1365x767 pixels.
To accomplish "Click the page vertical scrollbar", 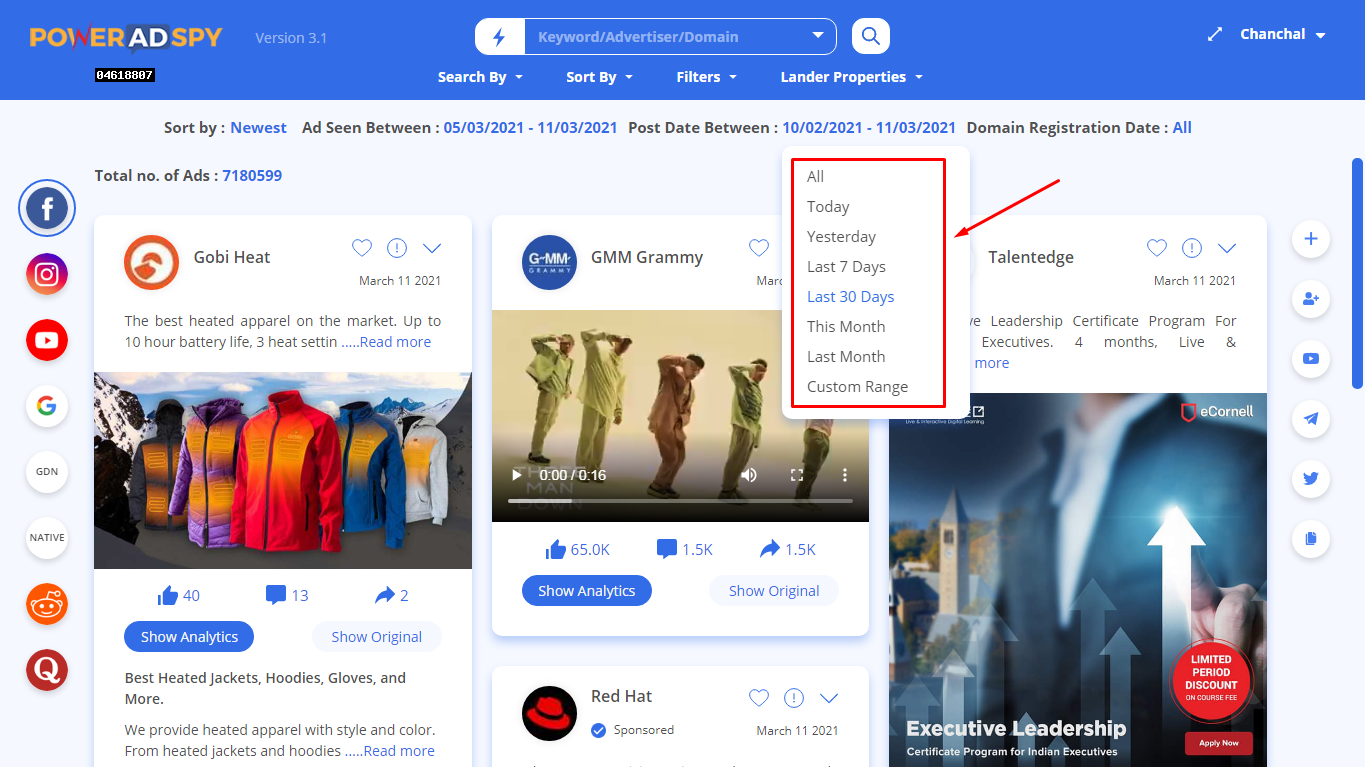I will 1357,273.
